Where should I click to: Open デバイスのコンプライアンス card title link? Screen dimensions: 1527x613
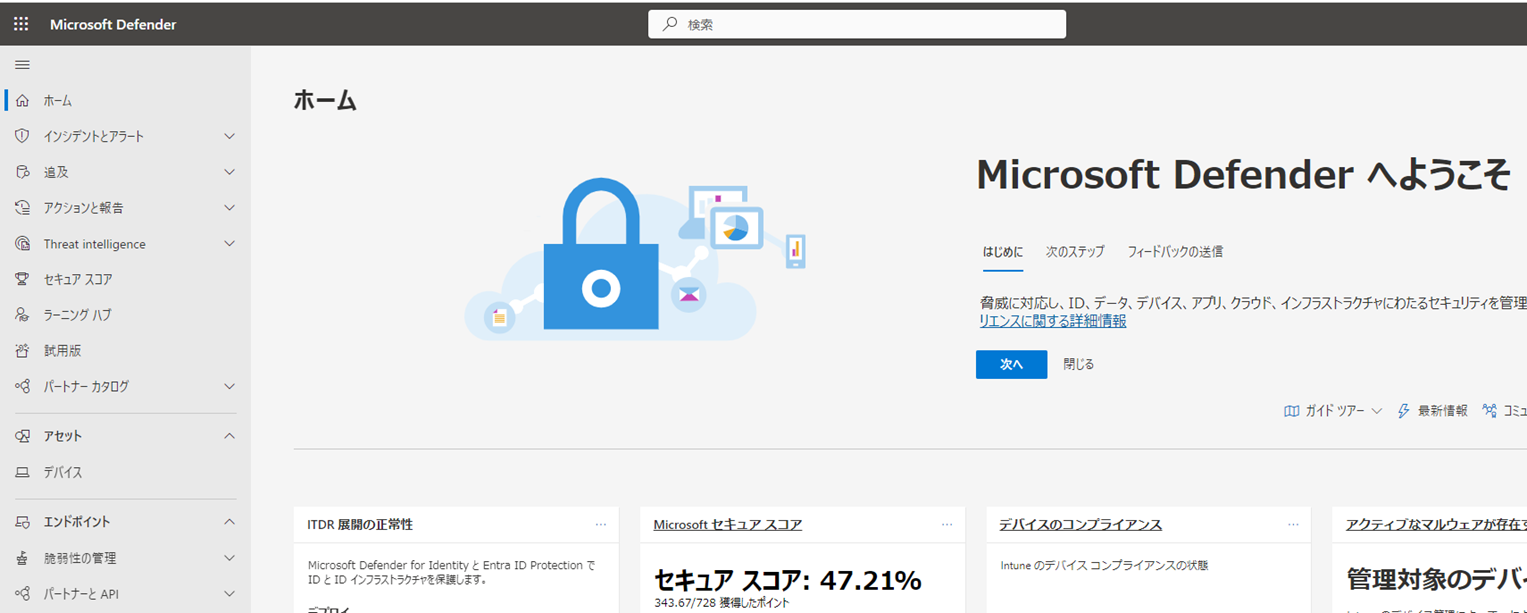pyautogui.click(x=1080, y=524)
